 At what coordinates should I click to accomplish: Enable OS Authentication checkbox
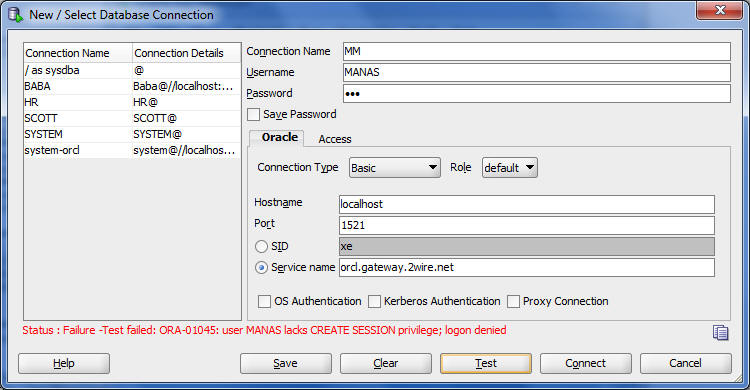264,301
